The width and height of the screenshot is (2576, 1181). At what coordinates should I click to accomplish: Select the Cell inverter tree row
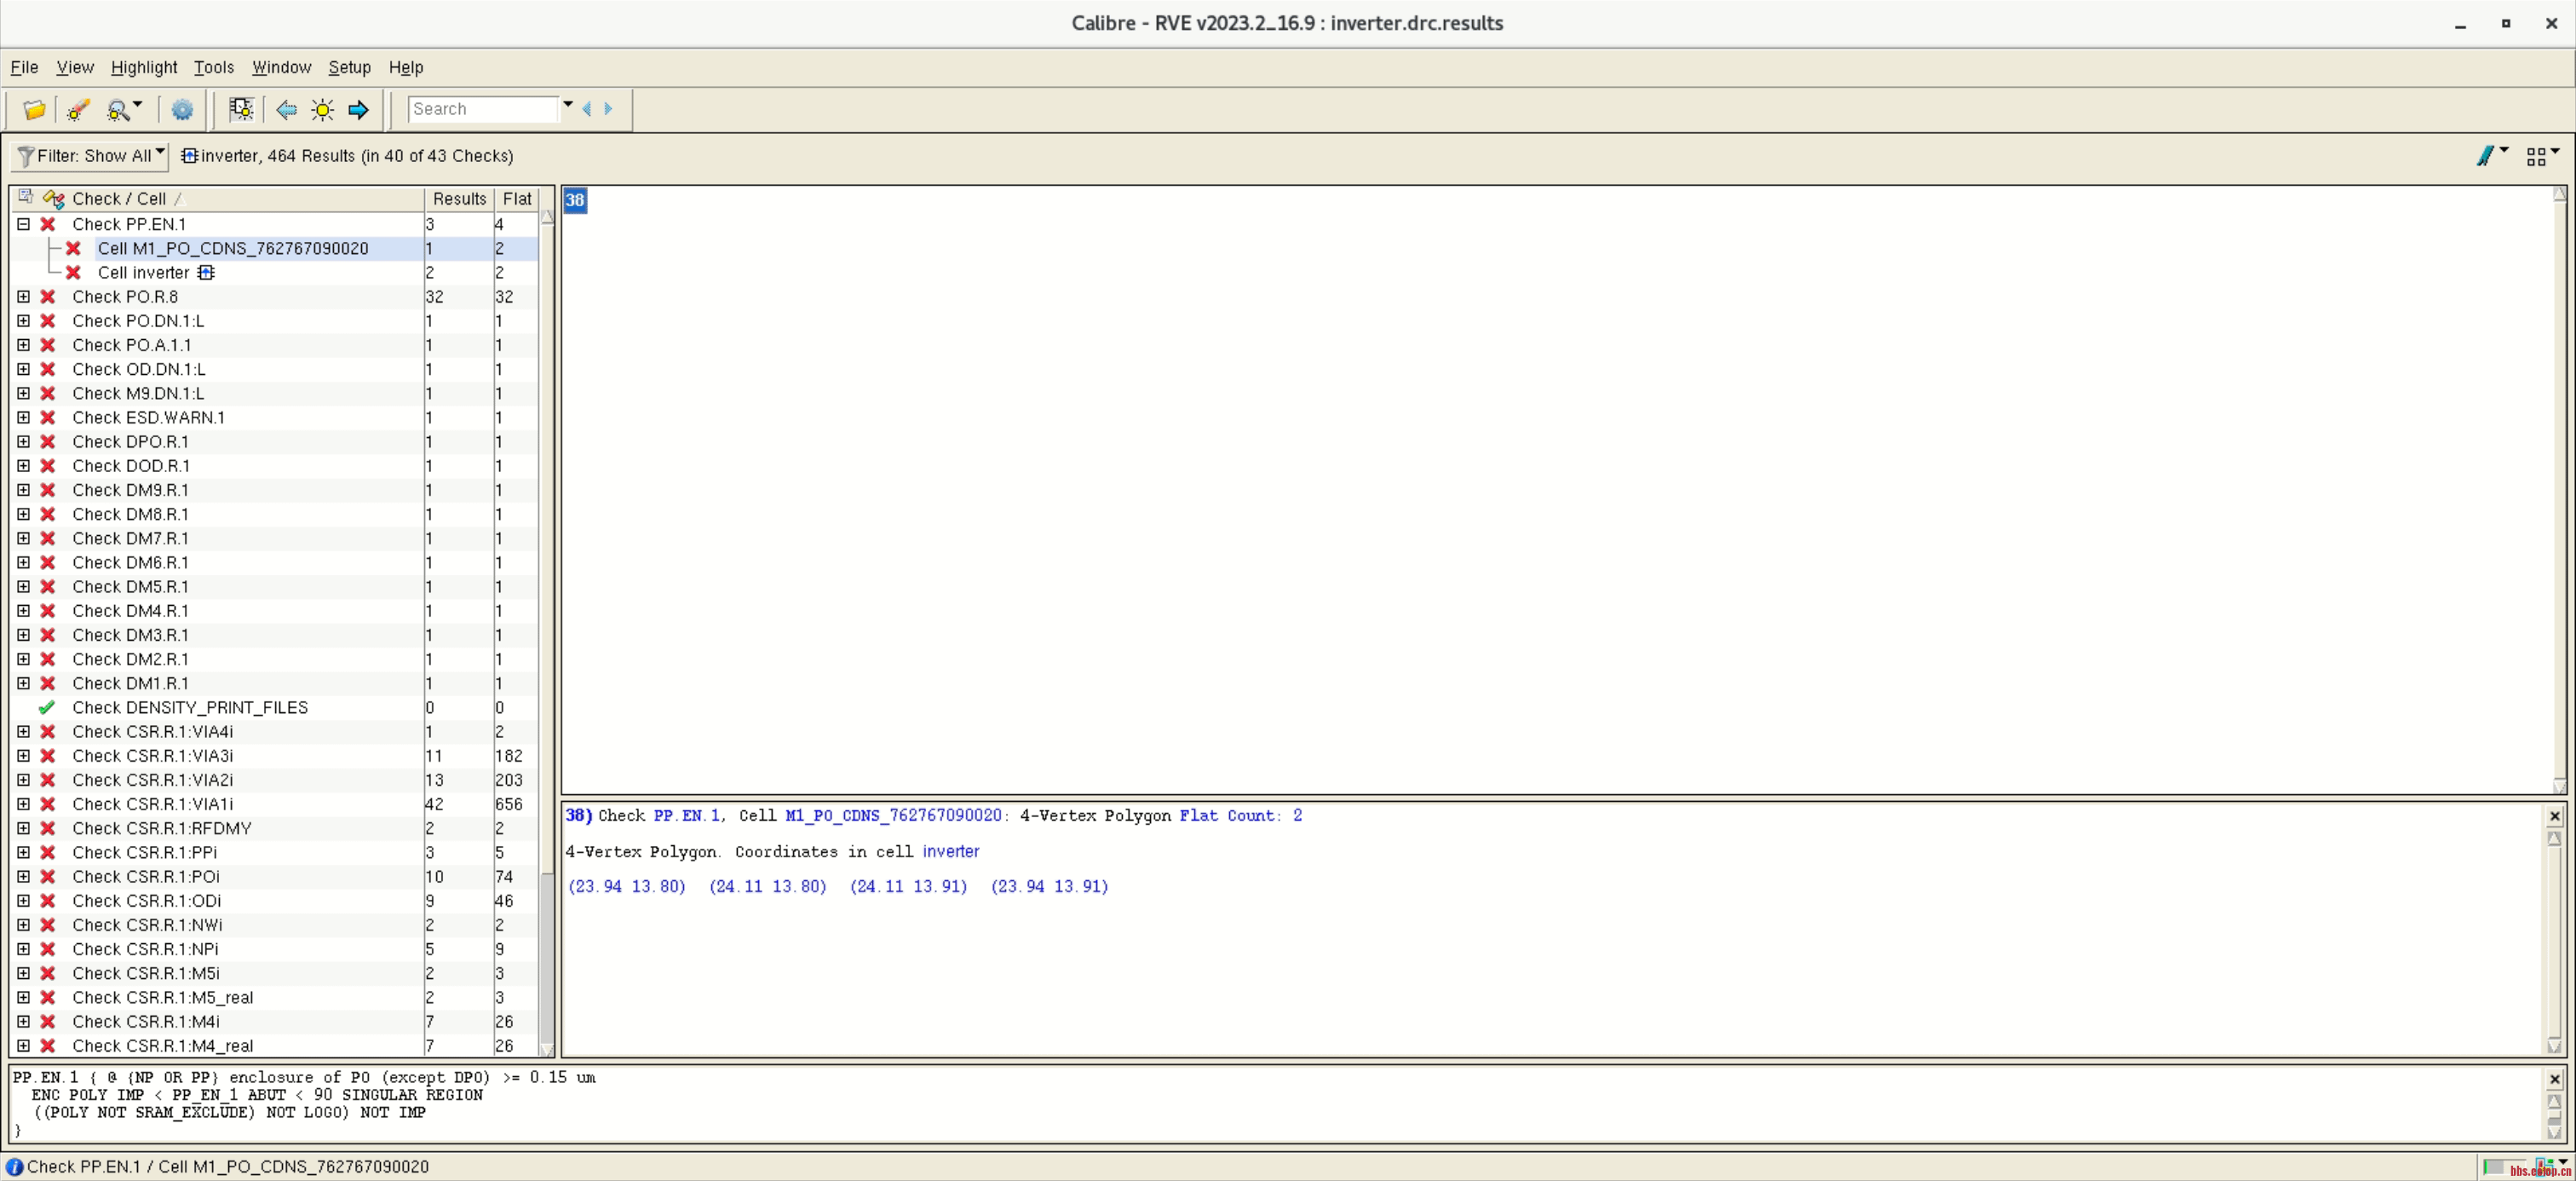[x=143, y=273]
